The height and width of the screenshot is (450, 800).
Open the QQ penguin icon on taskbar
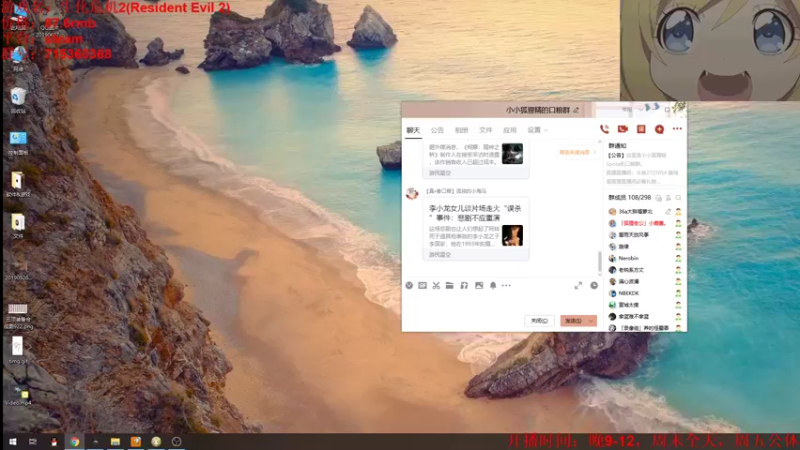point(54,442)
